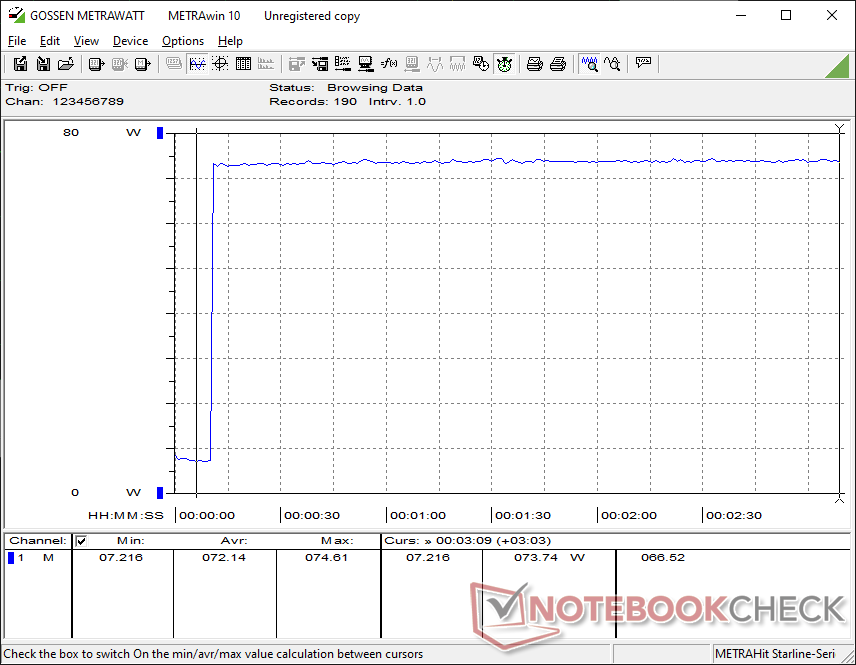Click the crosshair XY display icon

pos(219,64)
